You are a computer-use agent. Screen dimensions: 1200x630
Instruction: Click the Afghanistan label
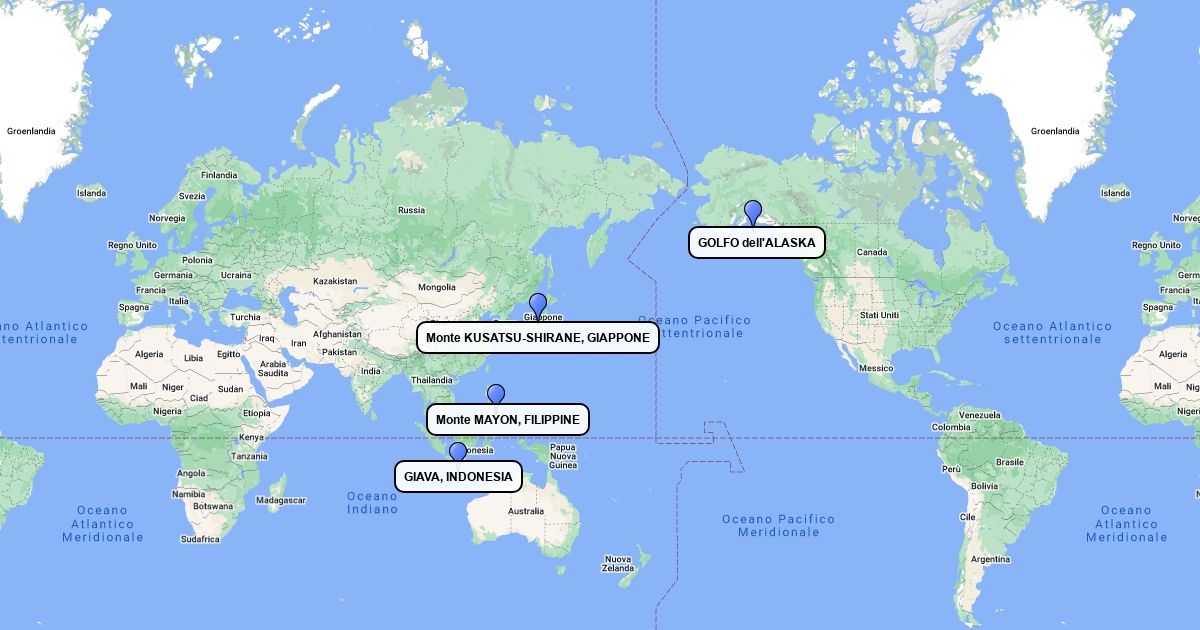click(x=337, y=334)
